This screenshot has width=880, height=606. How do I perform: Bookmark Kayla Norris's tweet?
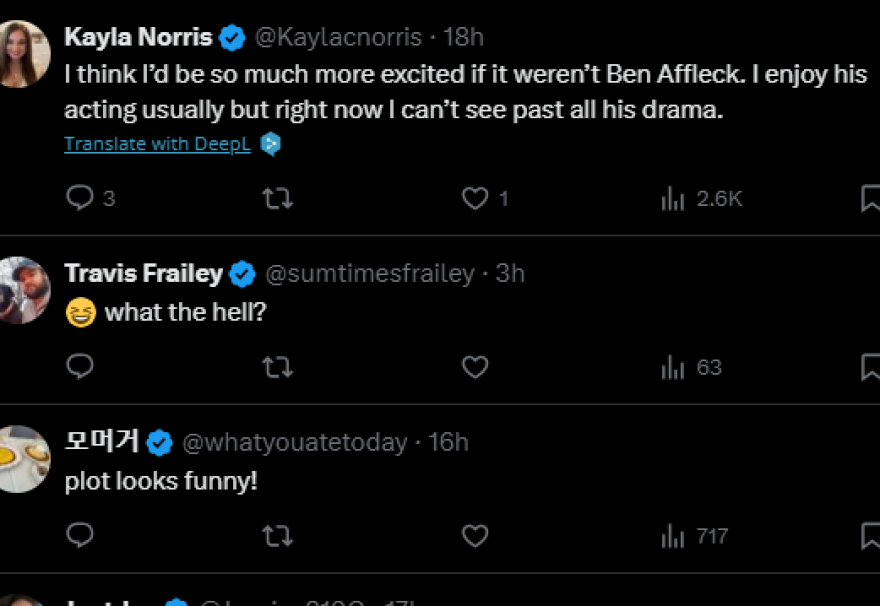[870, 198]
